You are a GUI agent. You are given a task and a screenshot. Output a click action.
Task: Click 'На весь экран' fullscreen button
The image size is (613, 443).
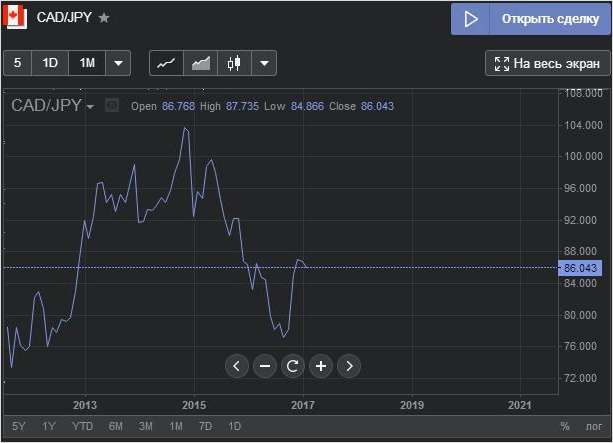pyautogui.click(x=546, y=64)
